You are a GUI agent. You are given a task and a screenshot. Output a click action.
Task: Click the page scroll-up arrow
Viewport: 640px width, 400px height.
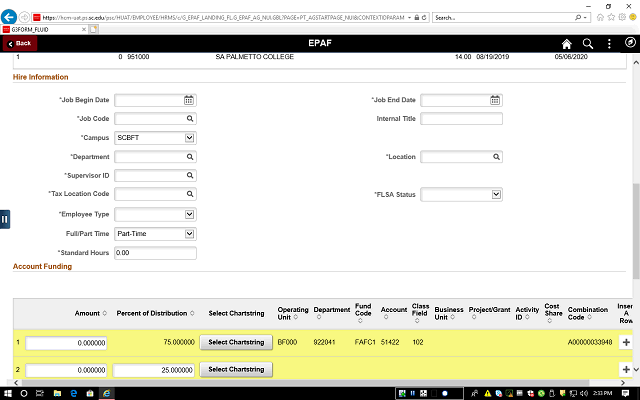[636, 62]
